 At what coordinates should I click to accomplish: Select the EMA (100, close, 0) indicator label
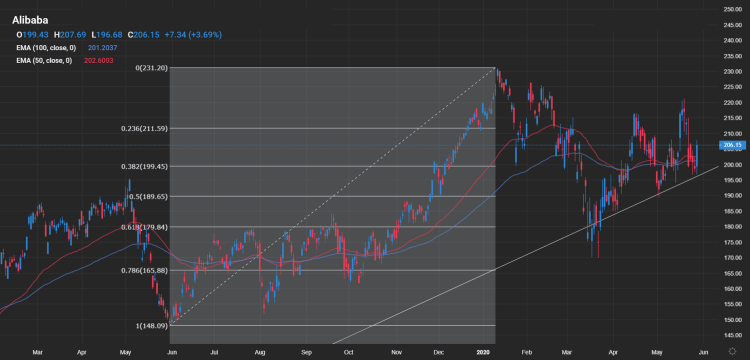click(45, 48)
